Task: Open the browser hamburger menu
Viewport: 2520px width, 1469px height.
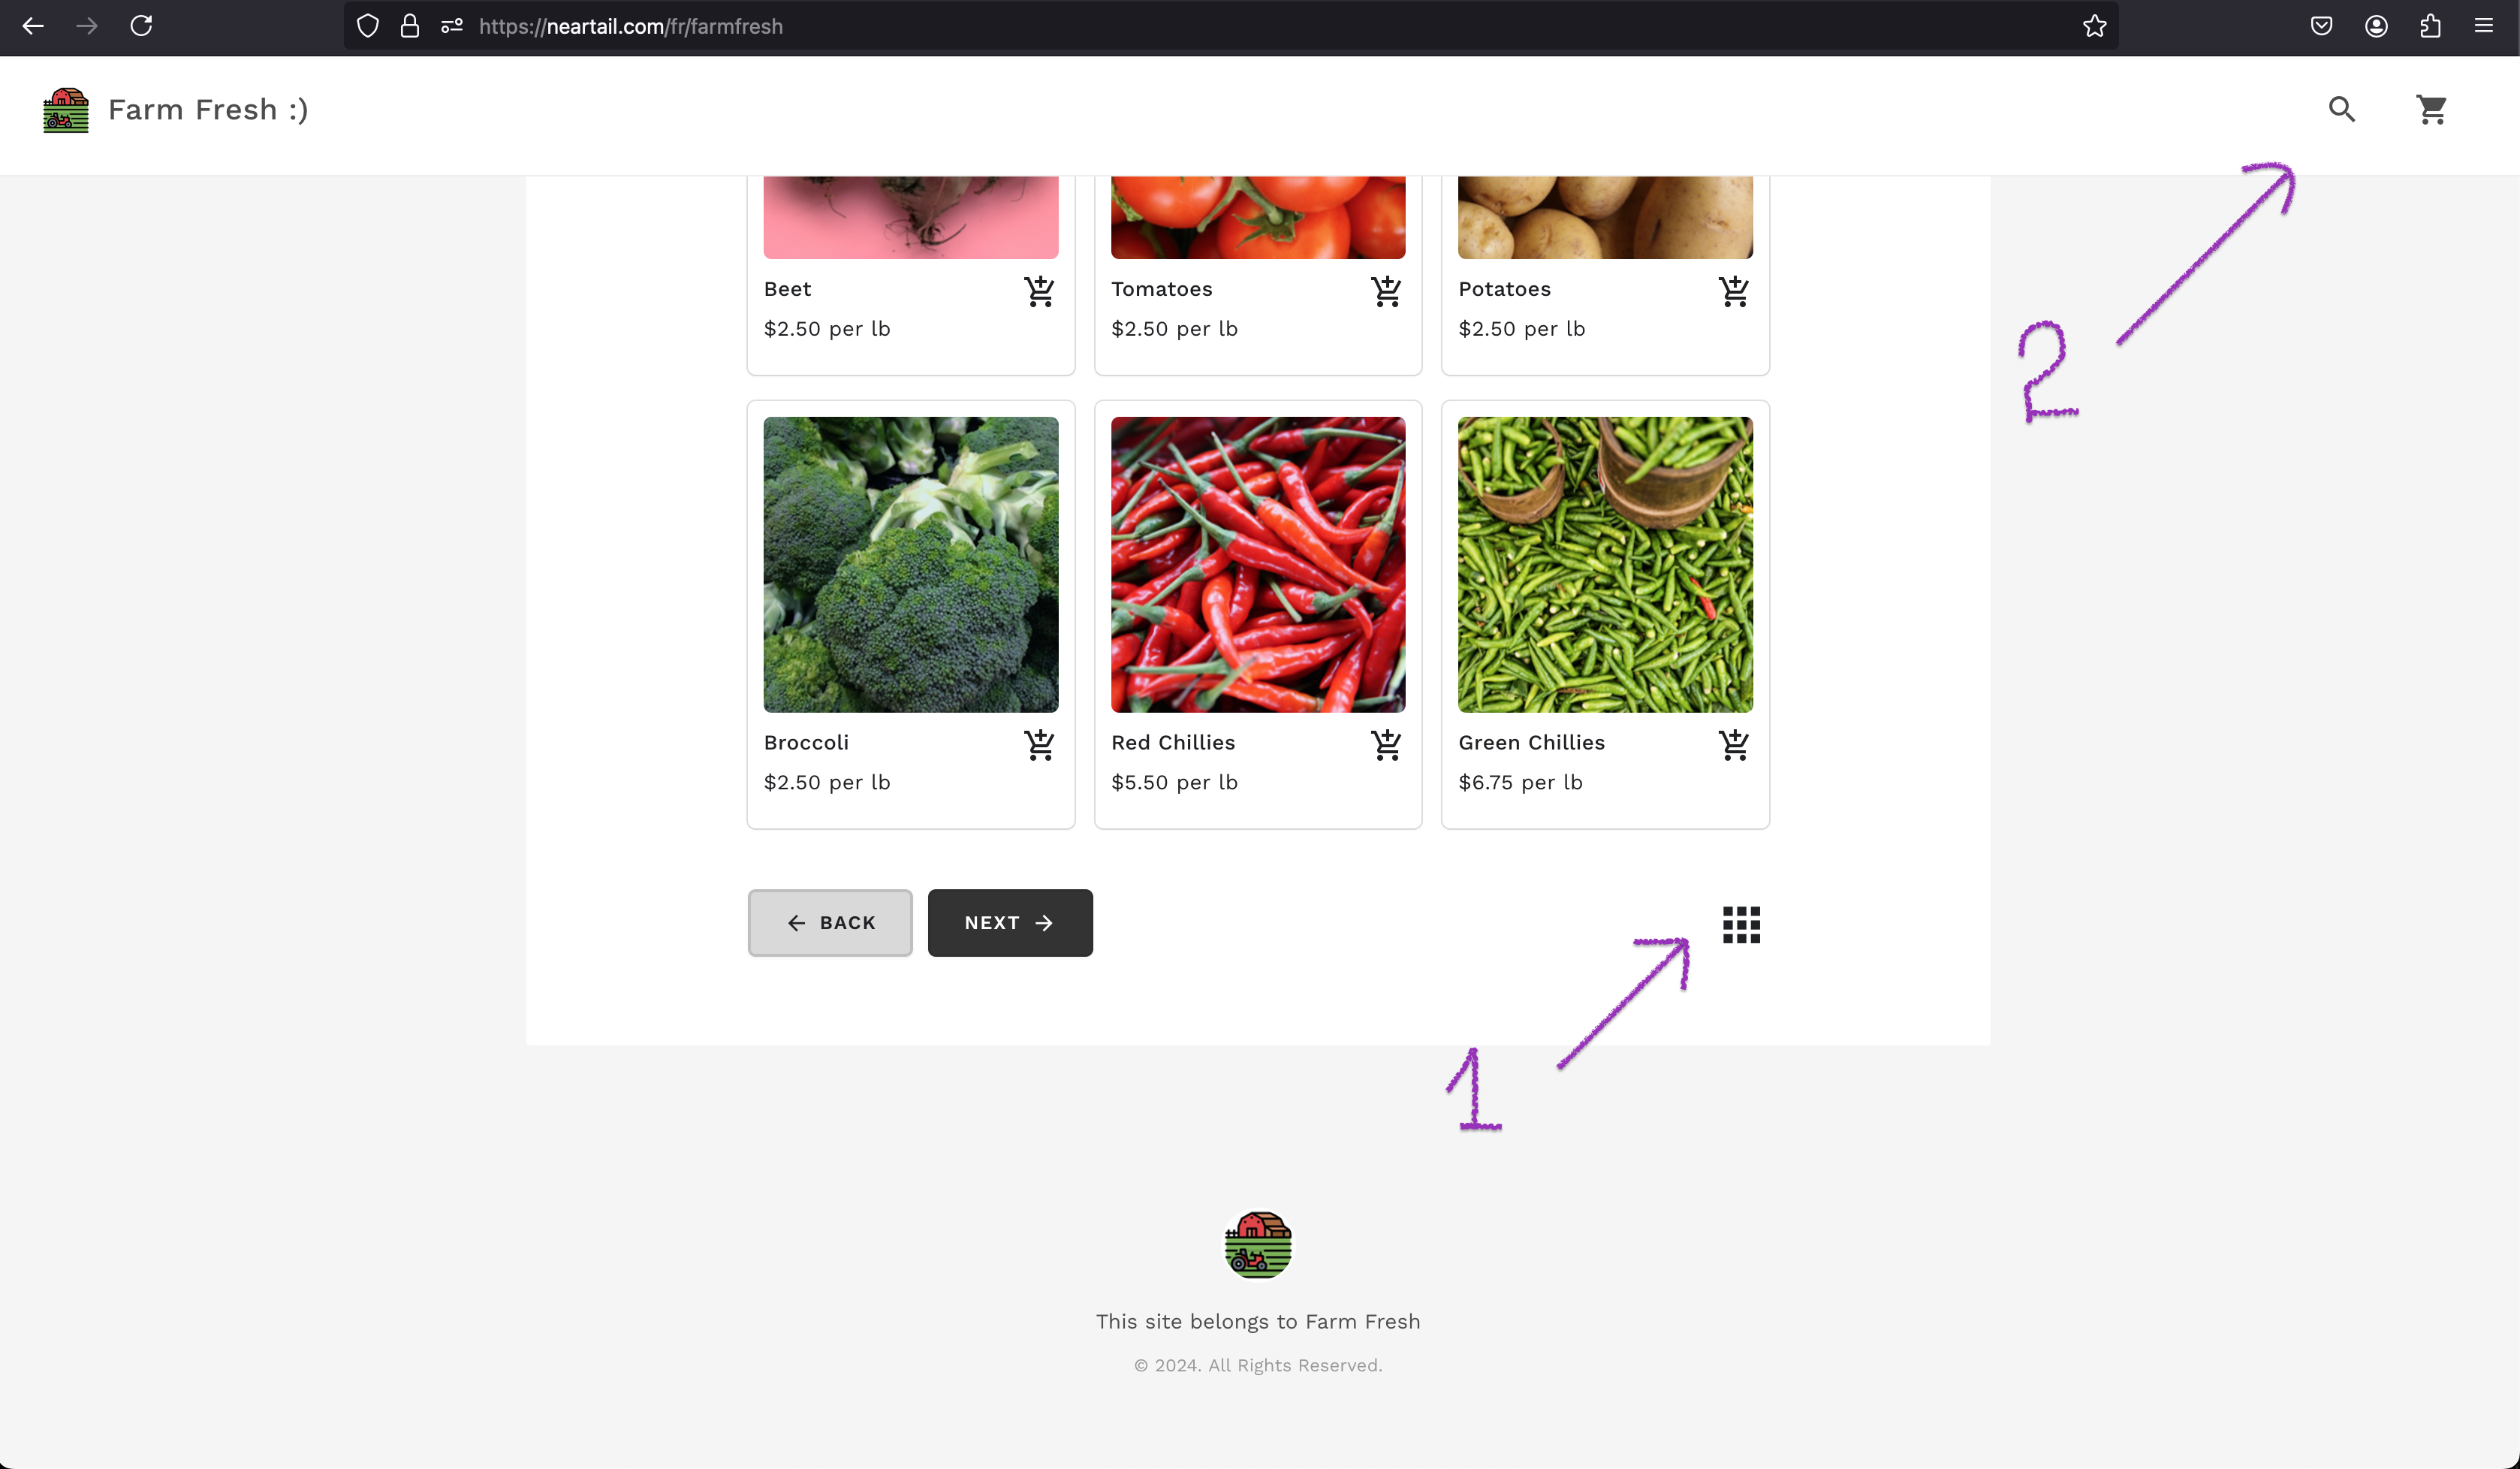Action: (x=2484, y=26)
